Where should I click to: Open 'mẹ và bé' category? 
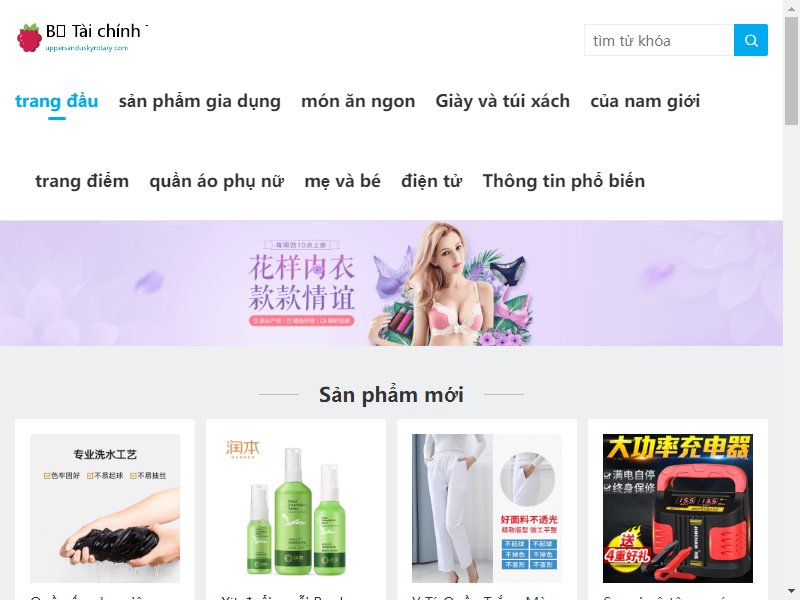(342, 181)
